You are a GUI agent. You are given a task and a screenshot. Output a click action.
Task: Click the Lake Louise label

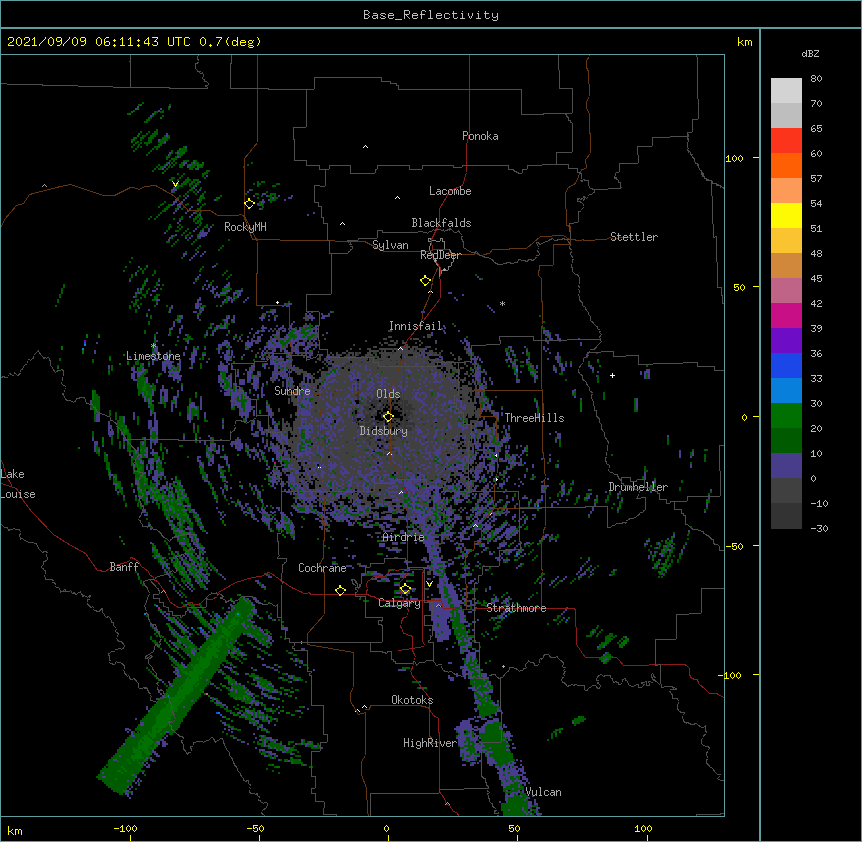(18, 484)
